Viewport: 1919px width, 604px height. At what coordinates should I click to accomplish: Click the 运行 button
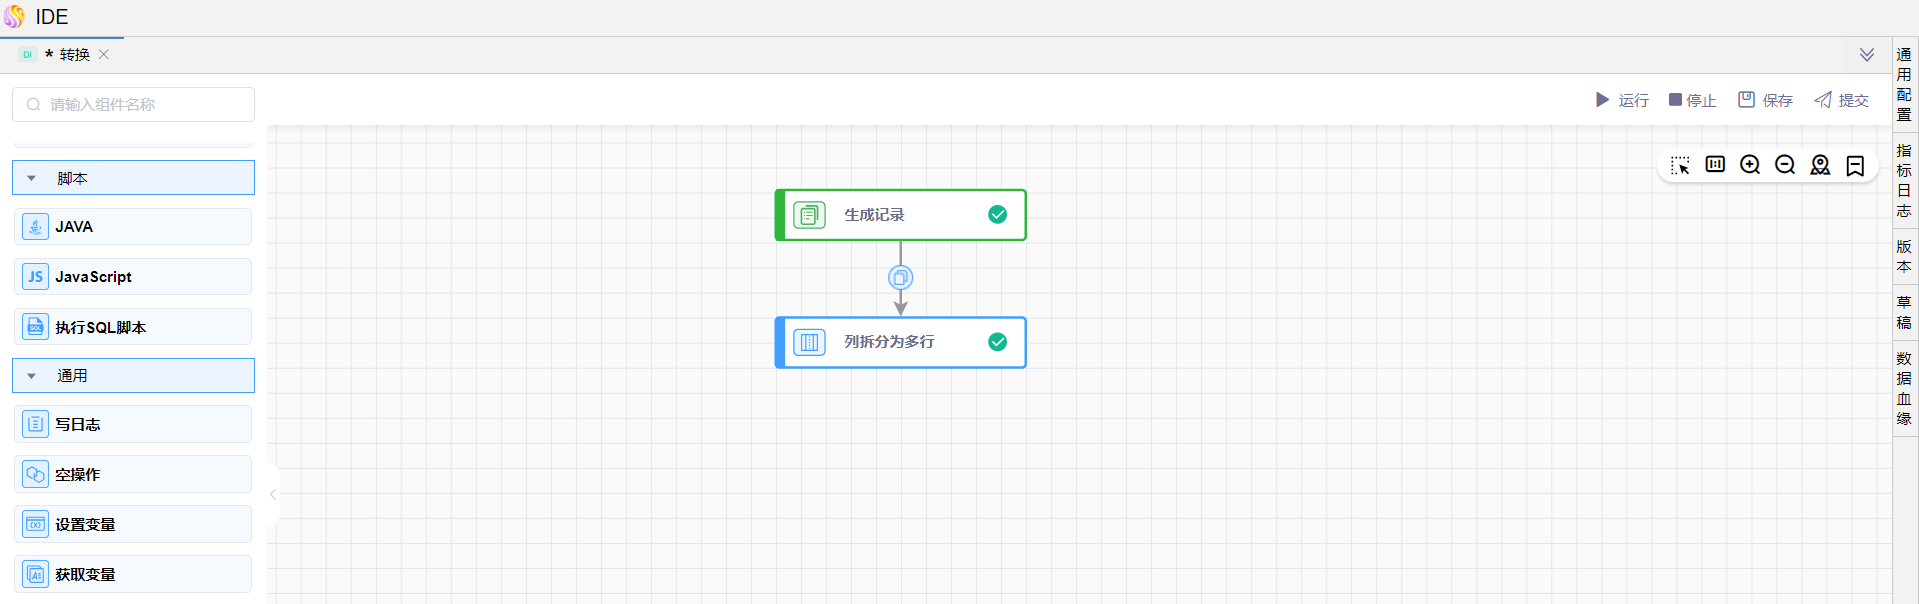(x=1622, y=100)
